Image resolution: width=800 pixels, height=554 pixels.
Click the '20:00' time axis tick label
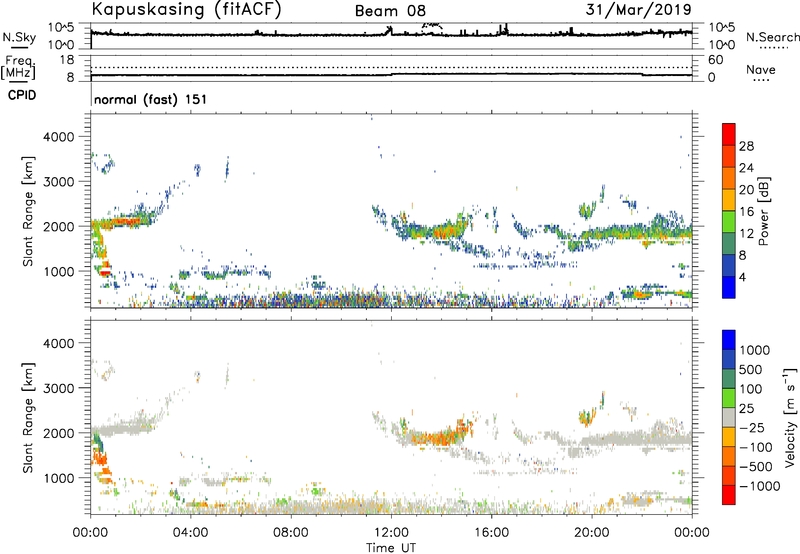591,533
